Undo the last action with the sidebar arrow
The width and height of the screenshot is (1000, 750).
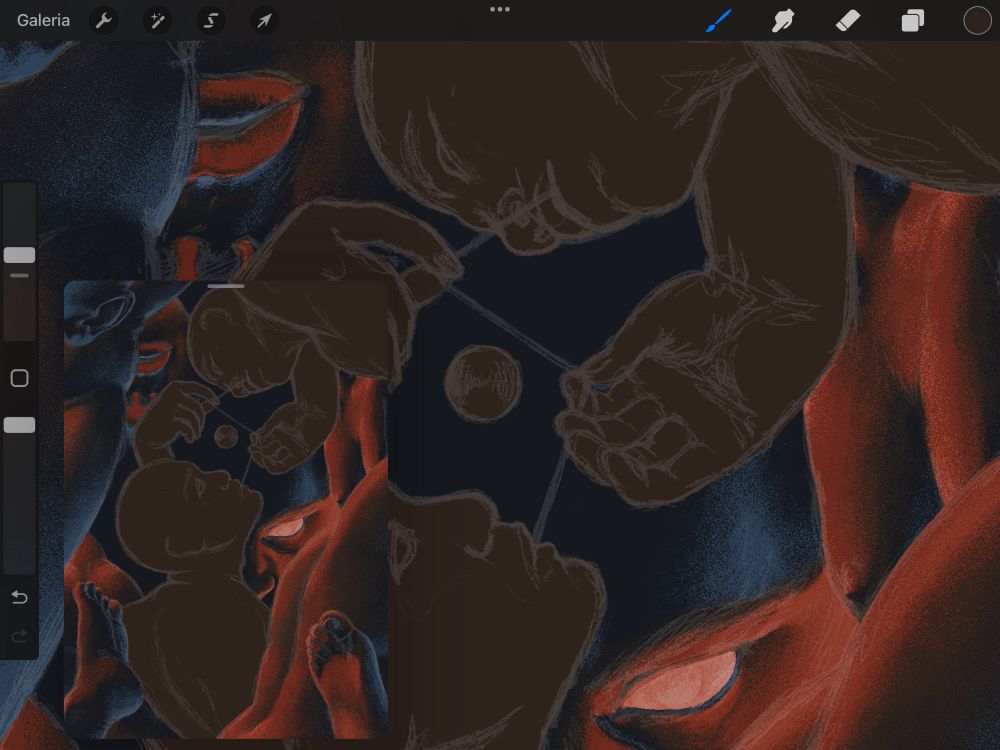click(19, 597)
